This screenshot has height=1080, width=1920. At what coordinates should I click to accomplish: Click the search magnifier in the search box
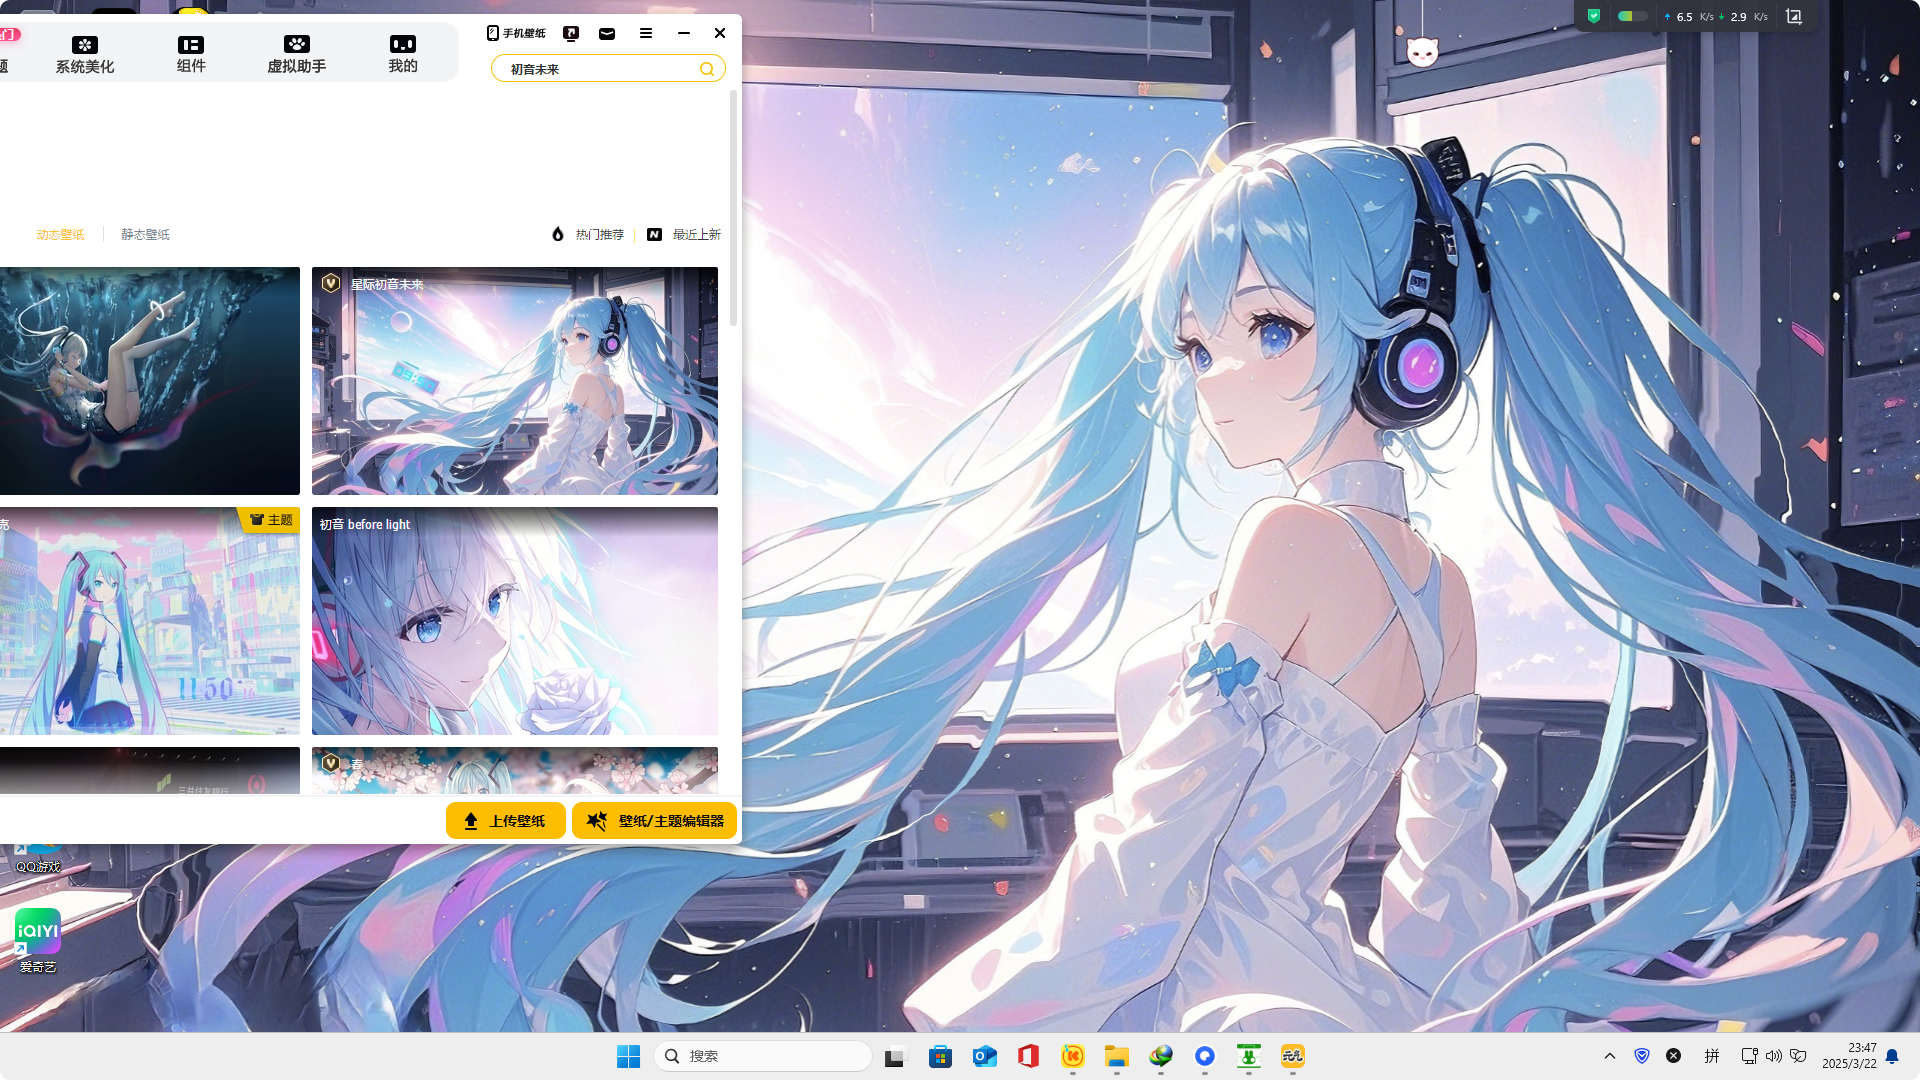point(707,69)
